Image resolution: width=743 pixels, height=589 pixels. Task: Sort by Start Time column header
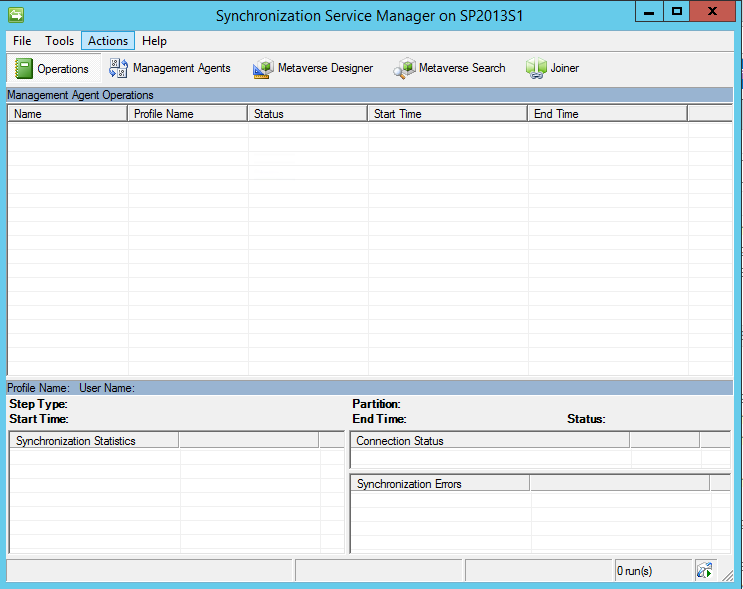[447, 114]
